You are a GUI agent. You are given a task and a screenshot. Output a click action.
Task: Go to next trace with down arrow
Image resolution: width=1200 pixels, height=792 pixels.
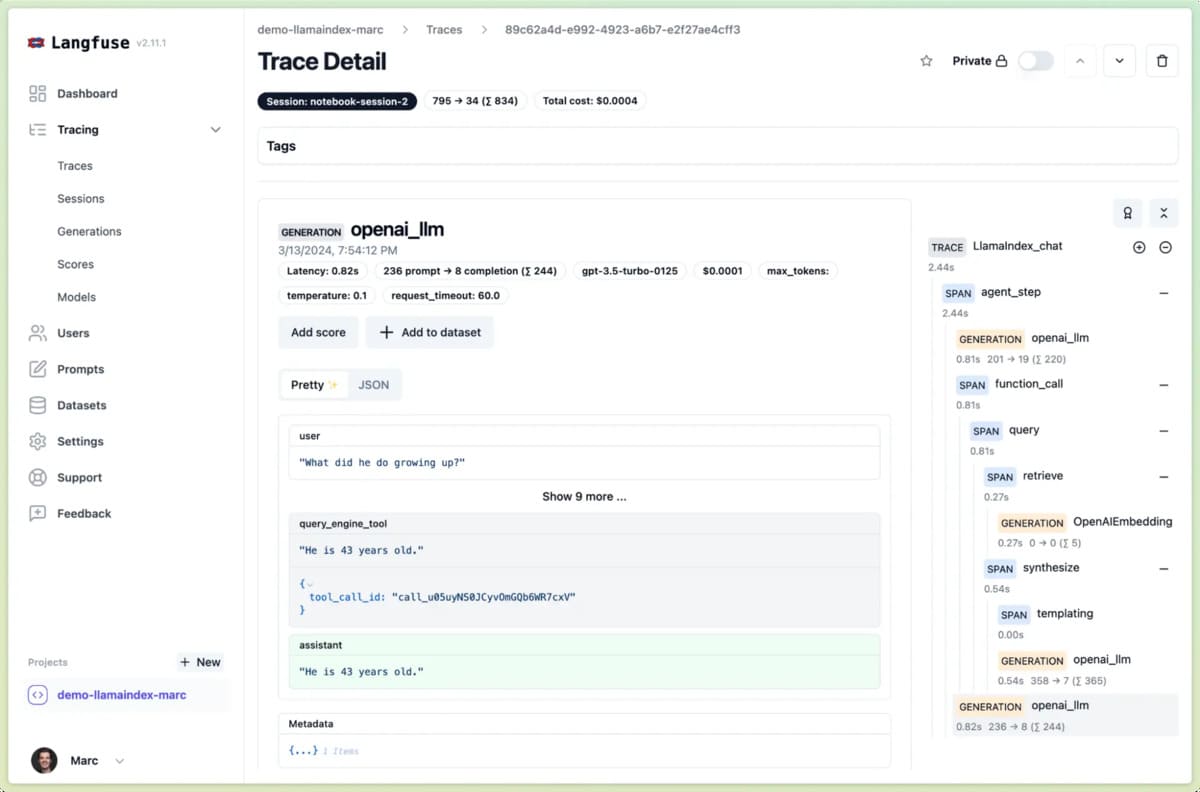1119,61
